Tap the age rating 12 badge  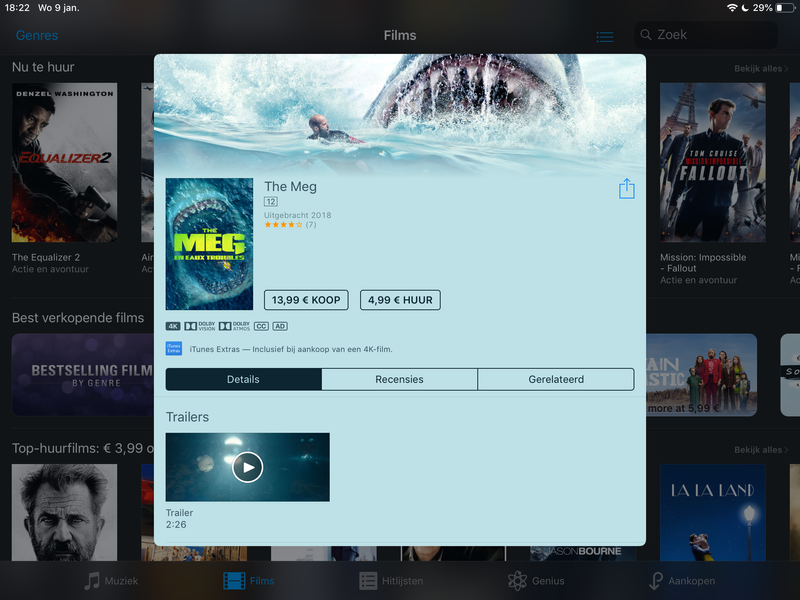click(x=271, y=202)
